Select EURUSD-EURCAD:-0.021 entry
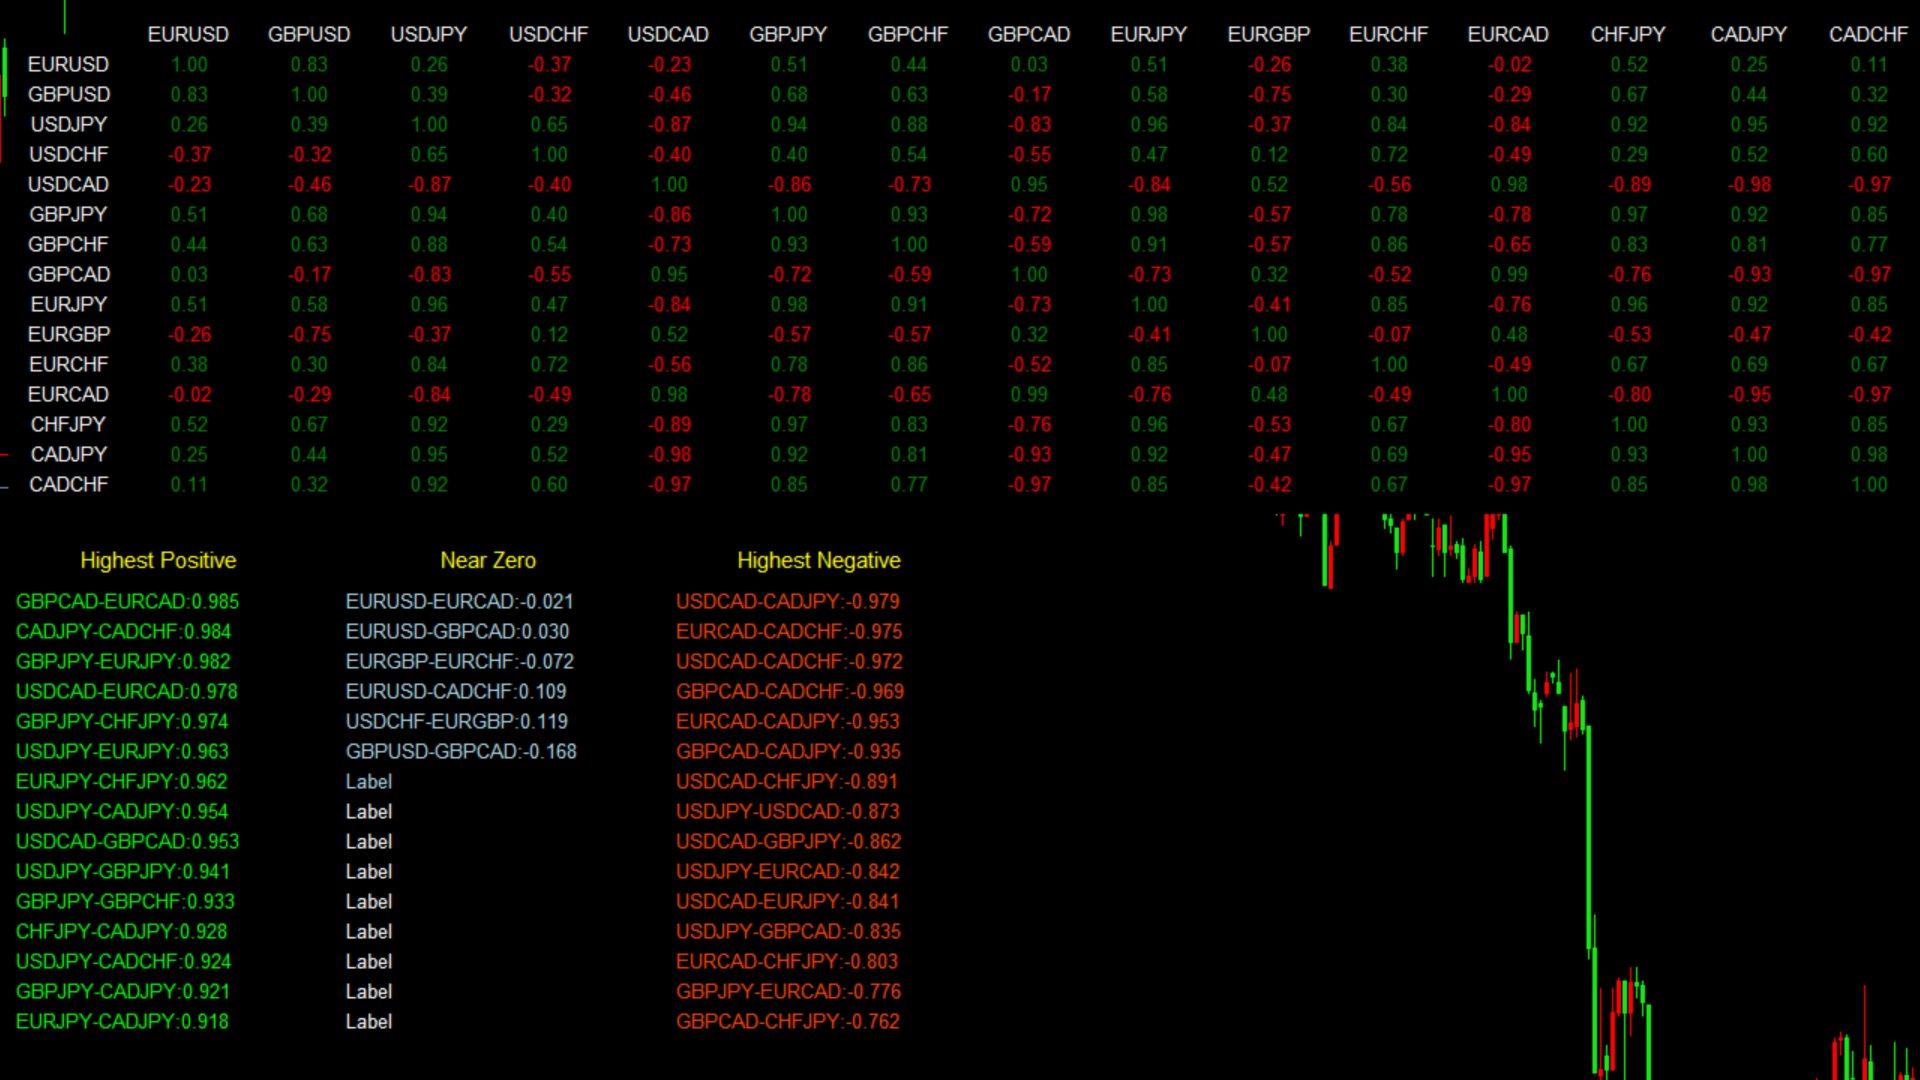 [459, 601]
